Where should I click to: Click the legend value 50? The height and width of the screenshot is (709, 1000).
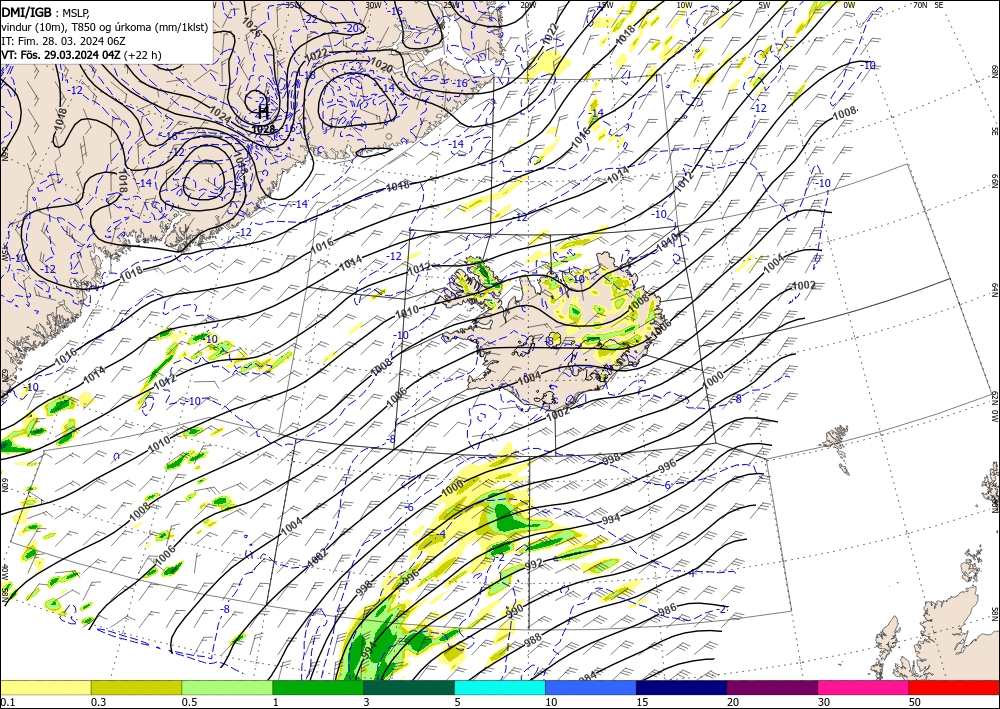click(x=915, y=702)
